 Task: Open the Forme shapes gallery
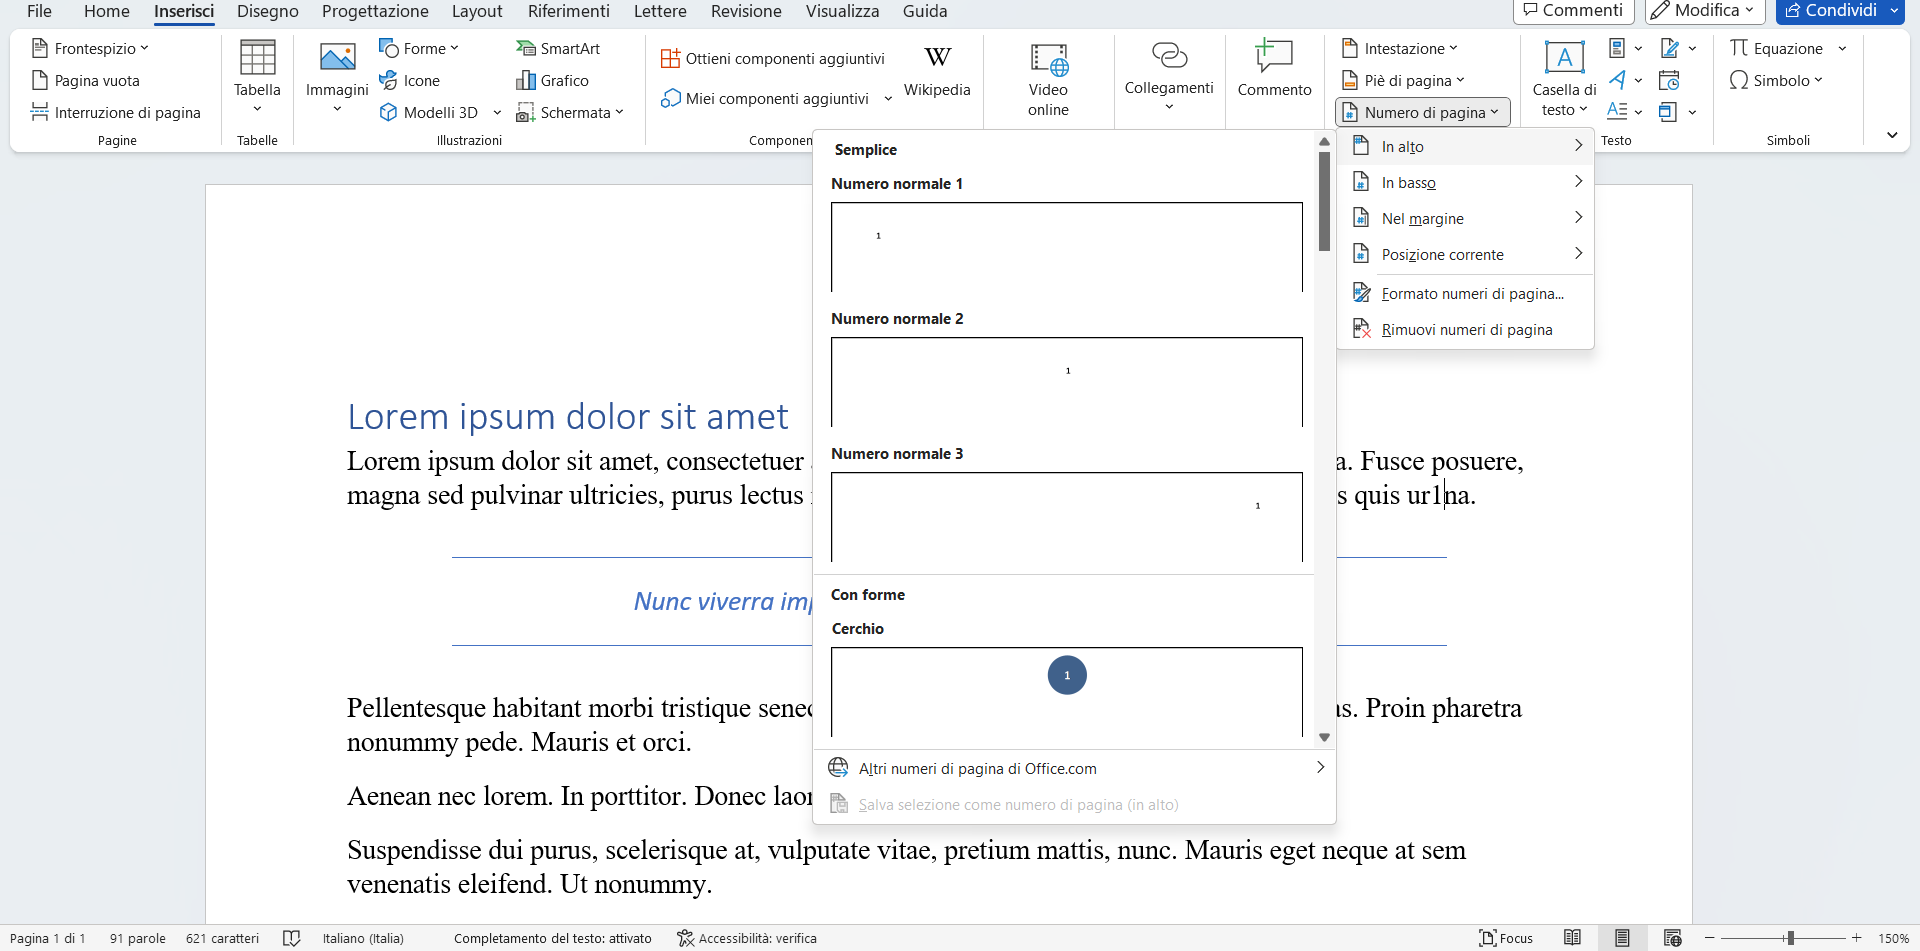coord(419,48)
